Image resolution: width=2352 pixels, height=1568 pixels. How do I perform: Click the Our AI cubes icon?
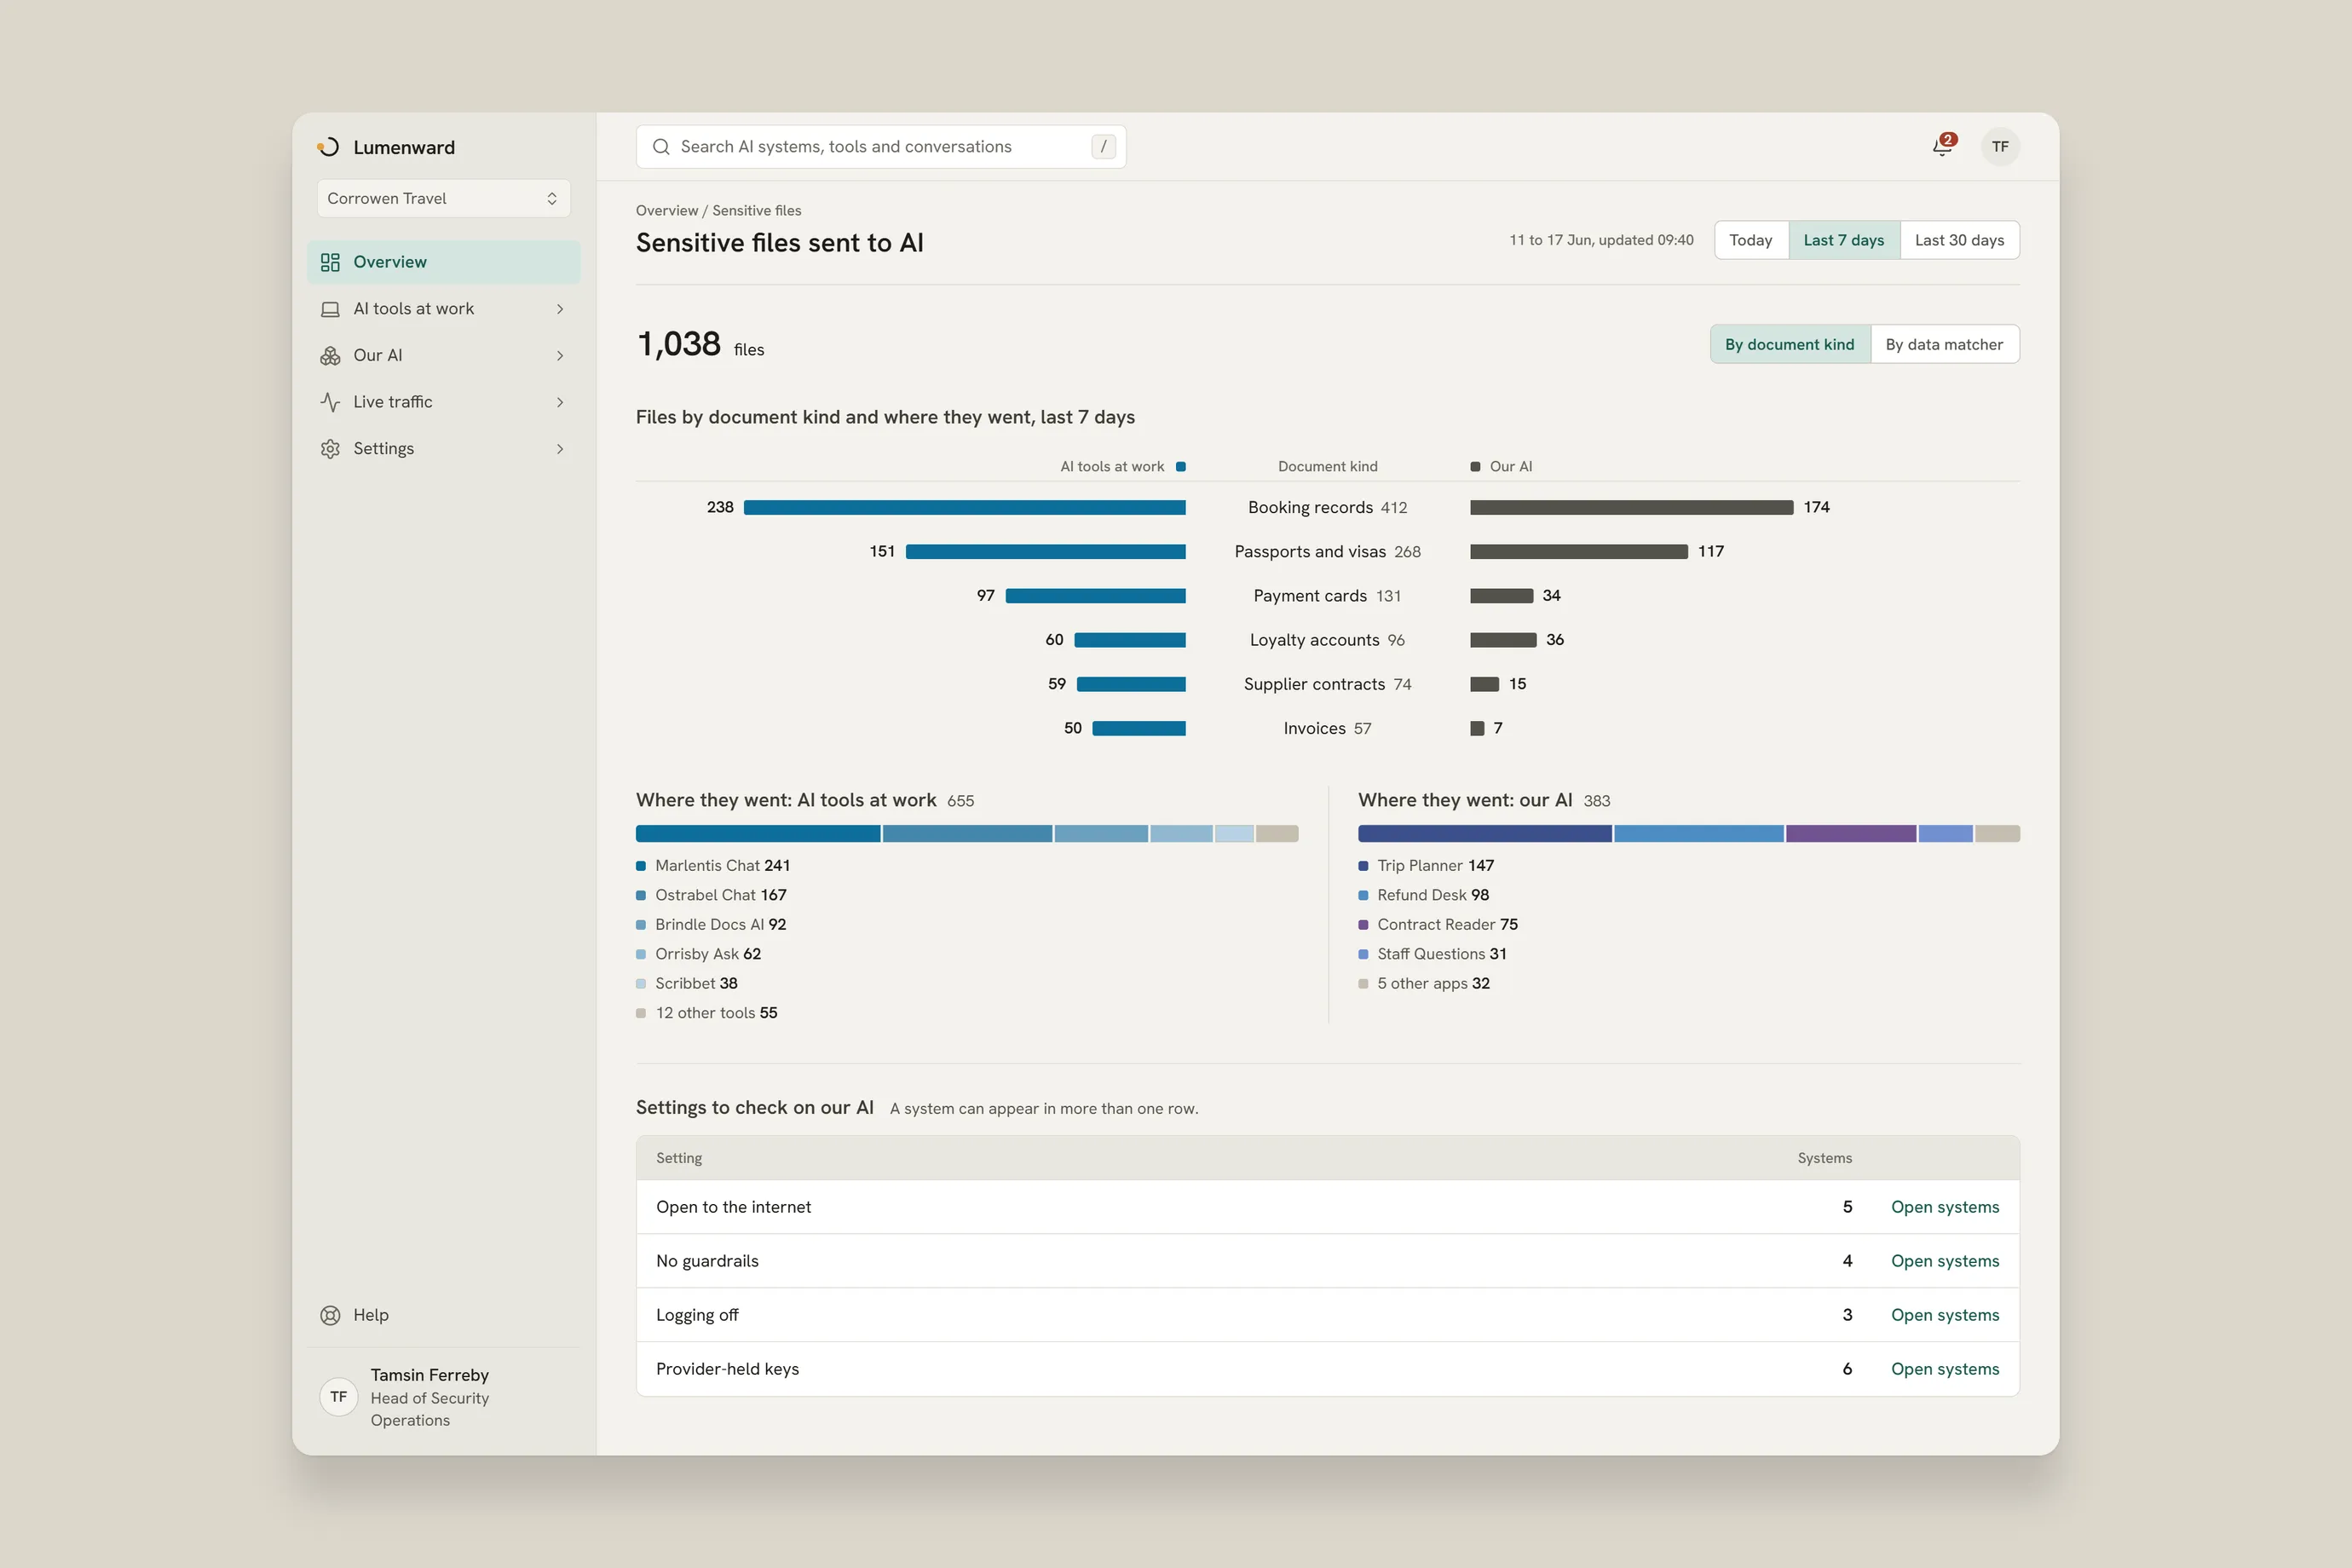click(330, 356)
